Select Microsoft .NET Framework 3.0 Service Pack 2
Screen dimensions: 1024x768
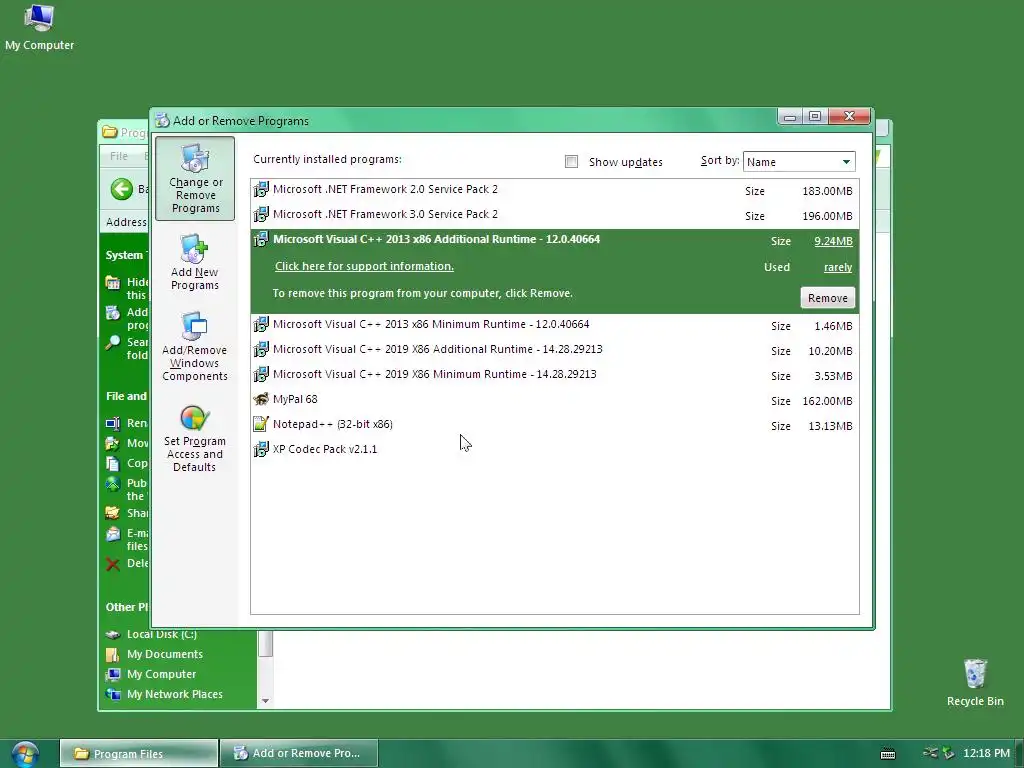coord(554,215)
